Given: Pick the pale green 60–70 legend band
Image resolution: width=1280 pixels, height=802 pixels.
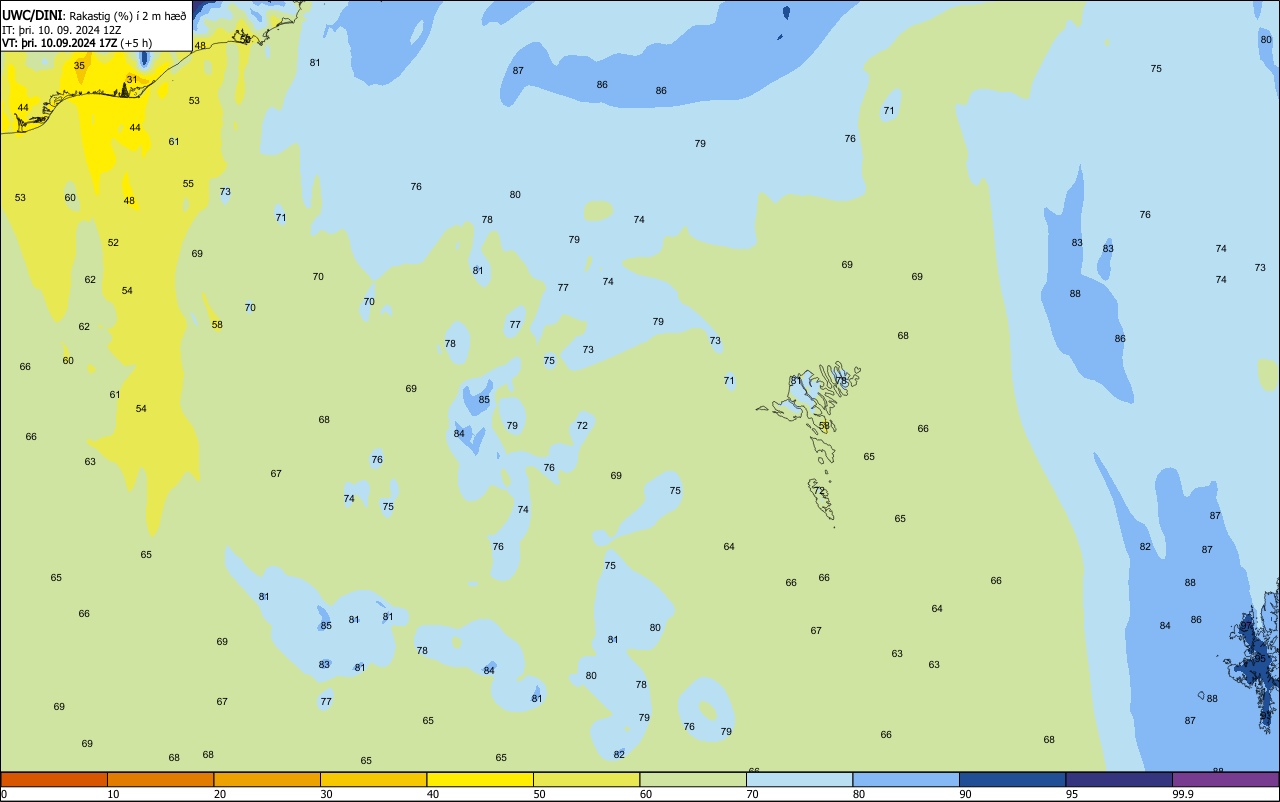Looking at the screenshot, I should tap(693, 779).
